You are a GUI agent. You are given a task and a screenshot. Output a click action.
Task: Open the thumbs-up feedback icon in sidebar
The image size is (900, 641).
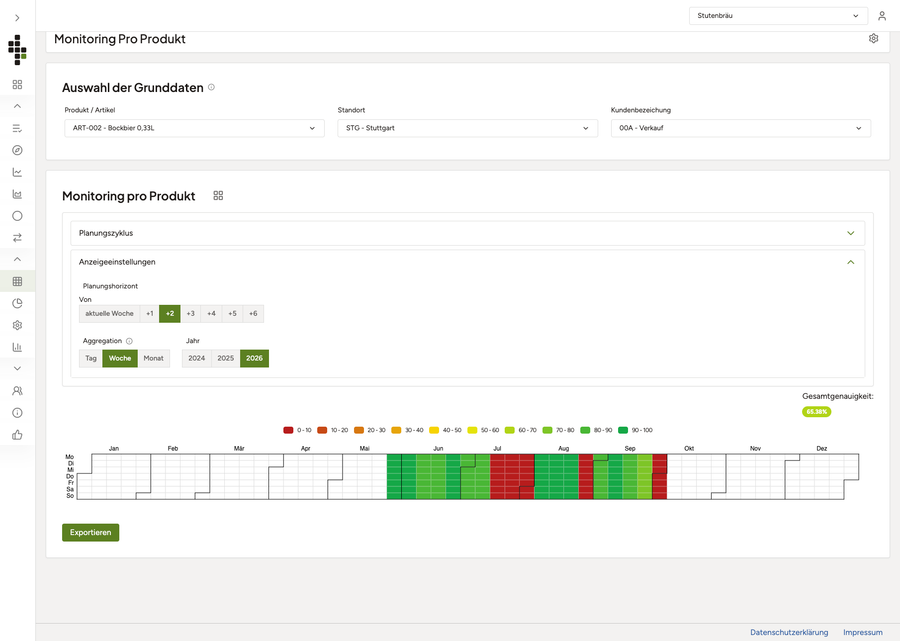[x=17, y=435]
